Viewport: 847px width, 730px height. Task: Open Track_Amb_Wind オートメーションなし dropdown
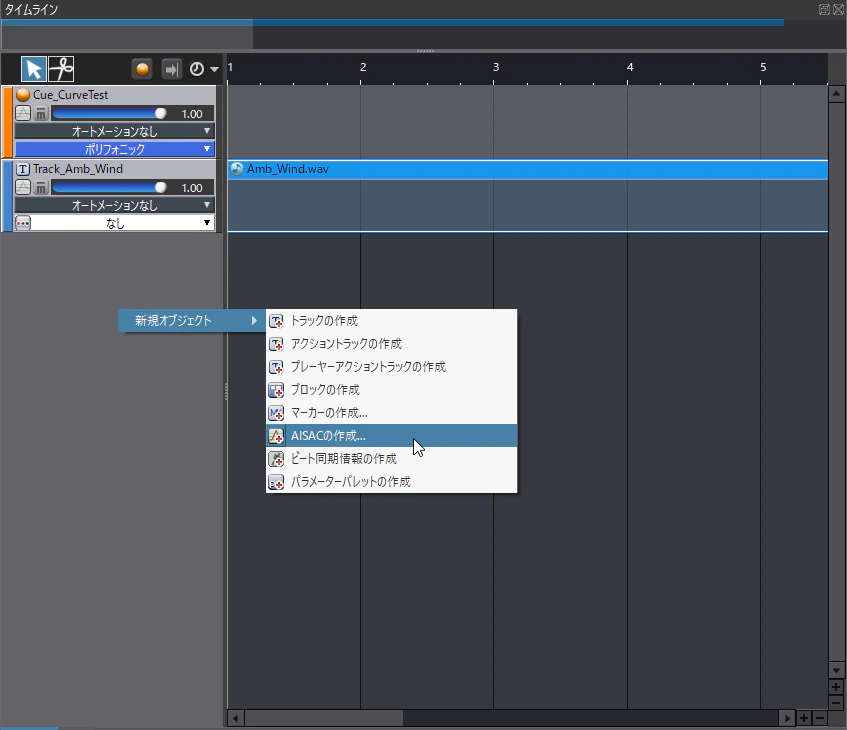point(114,205)
